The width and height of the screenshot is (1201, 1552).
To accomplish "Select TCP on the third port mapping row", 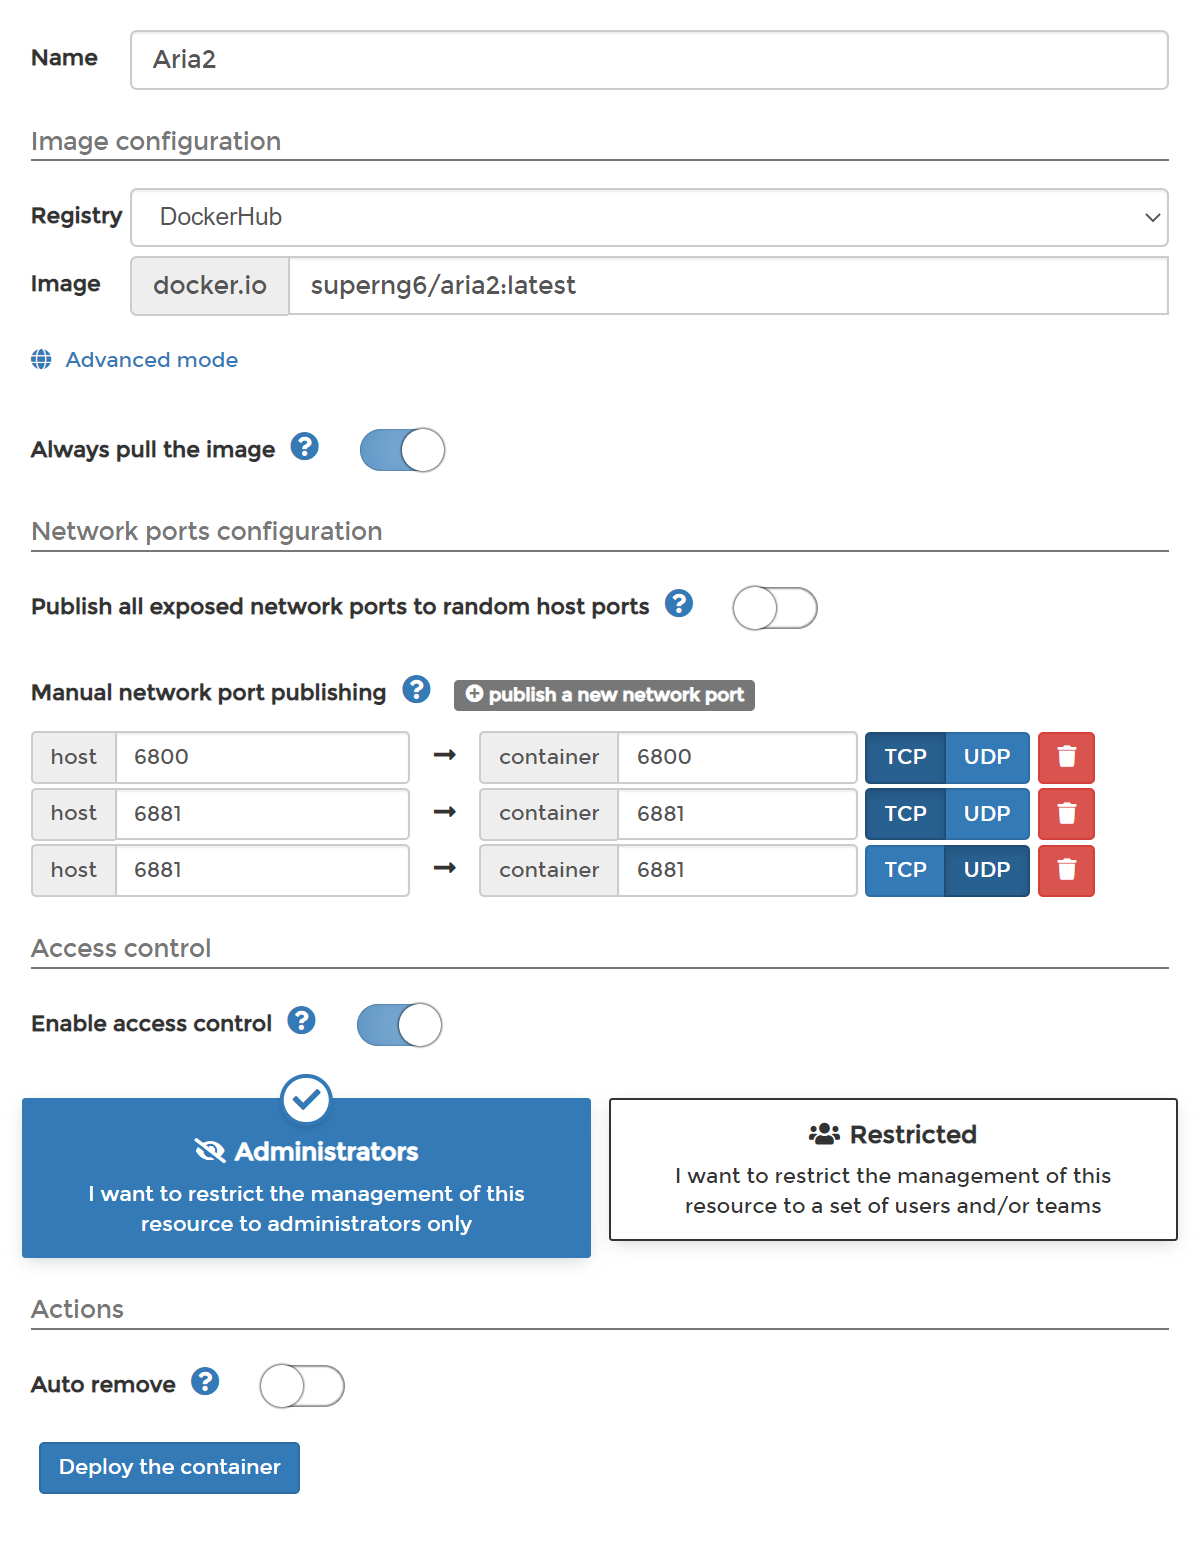I will pyautogui.click(x=905, y=870).
